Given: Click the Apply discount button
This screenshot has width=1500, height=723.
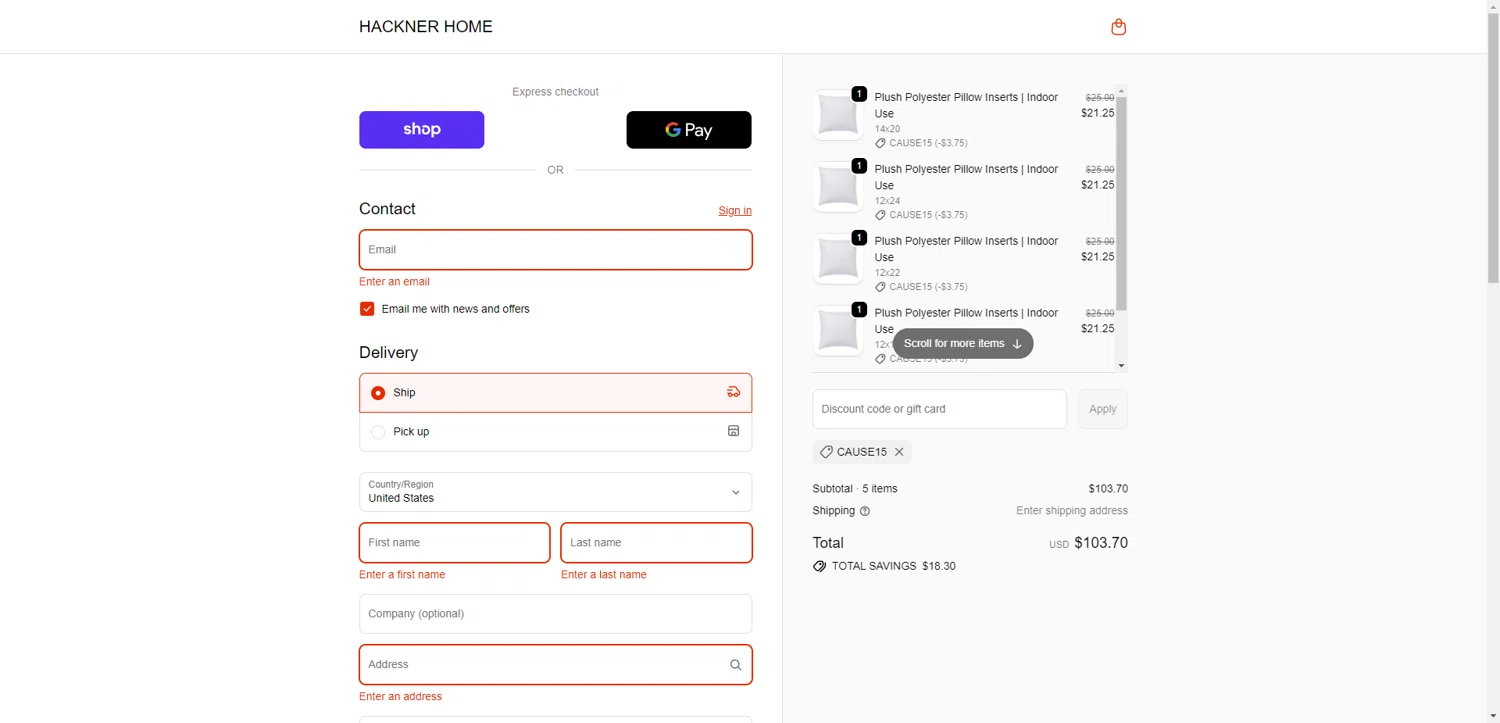Looking at the screenshot, I should pos(1102,409).
